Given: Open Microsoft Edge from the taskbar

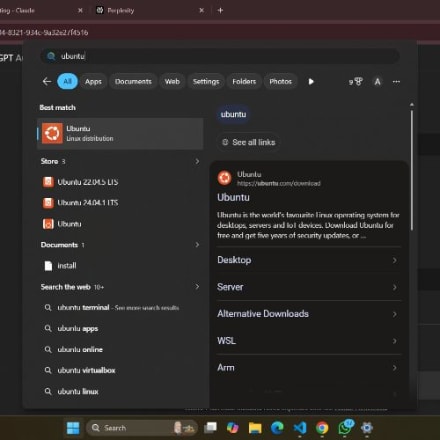Looking at the screenshot, I should pos(277,428).
